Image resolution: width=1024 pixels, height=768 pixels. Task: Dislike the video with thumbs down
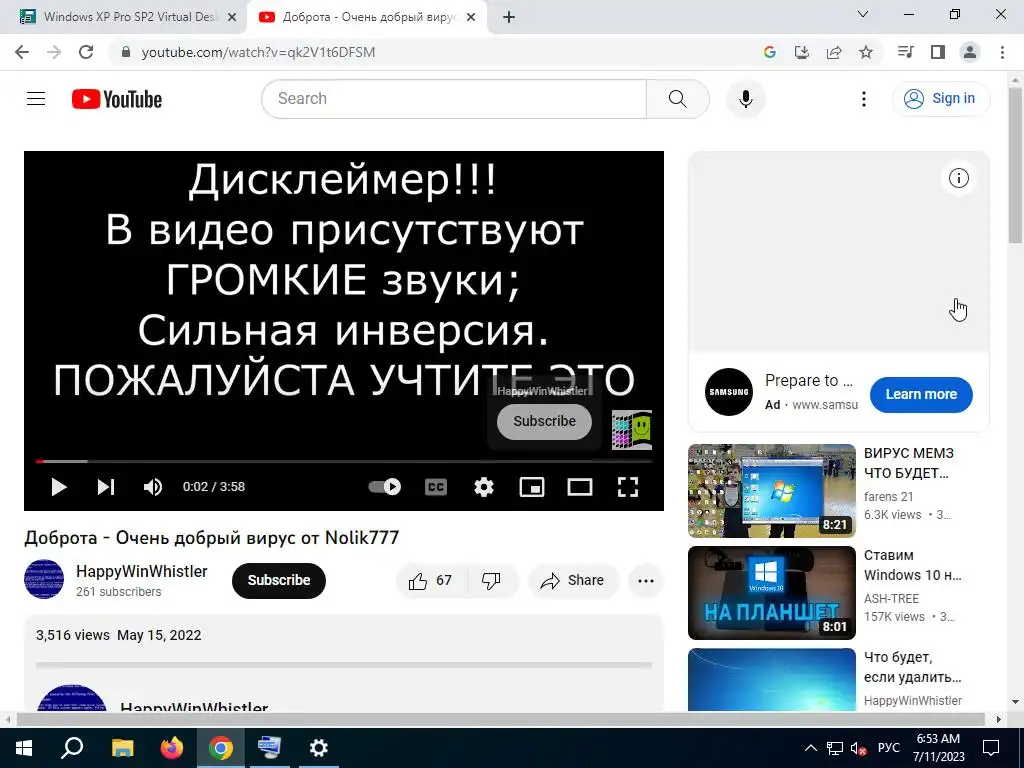[491, 581]
